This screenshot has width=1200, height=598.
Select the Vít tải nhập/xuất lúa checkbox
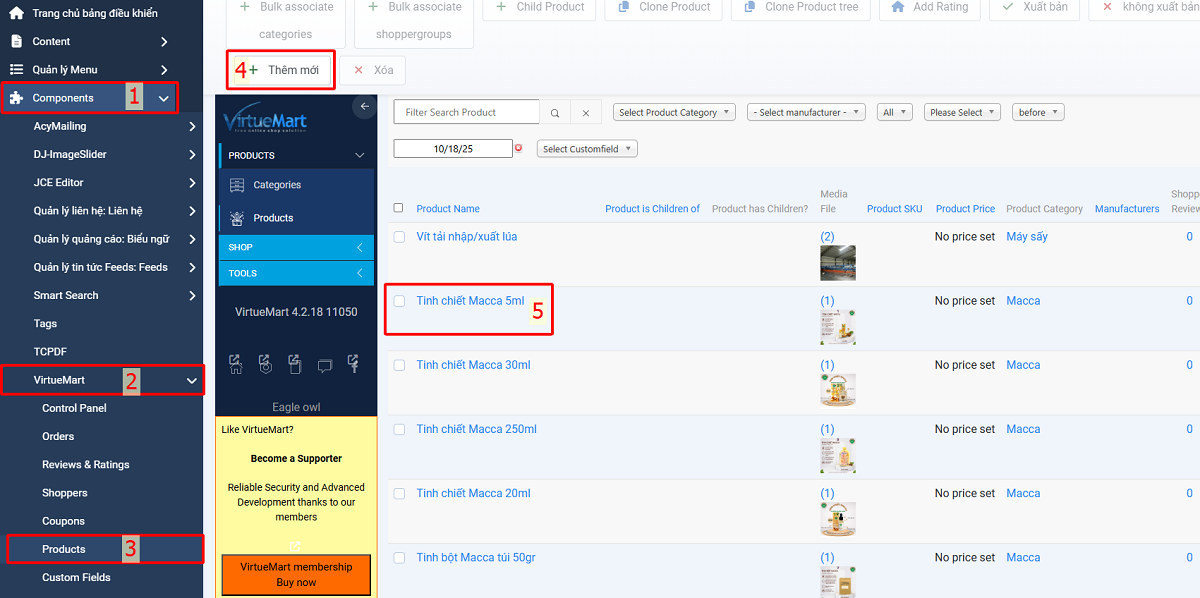399,237
